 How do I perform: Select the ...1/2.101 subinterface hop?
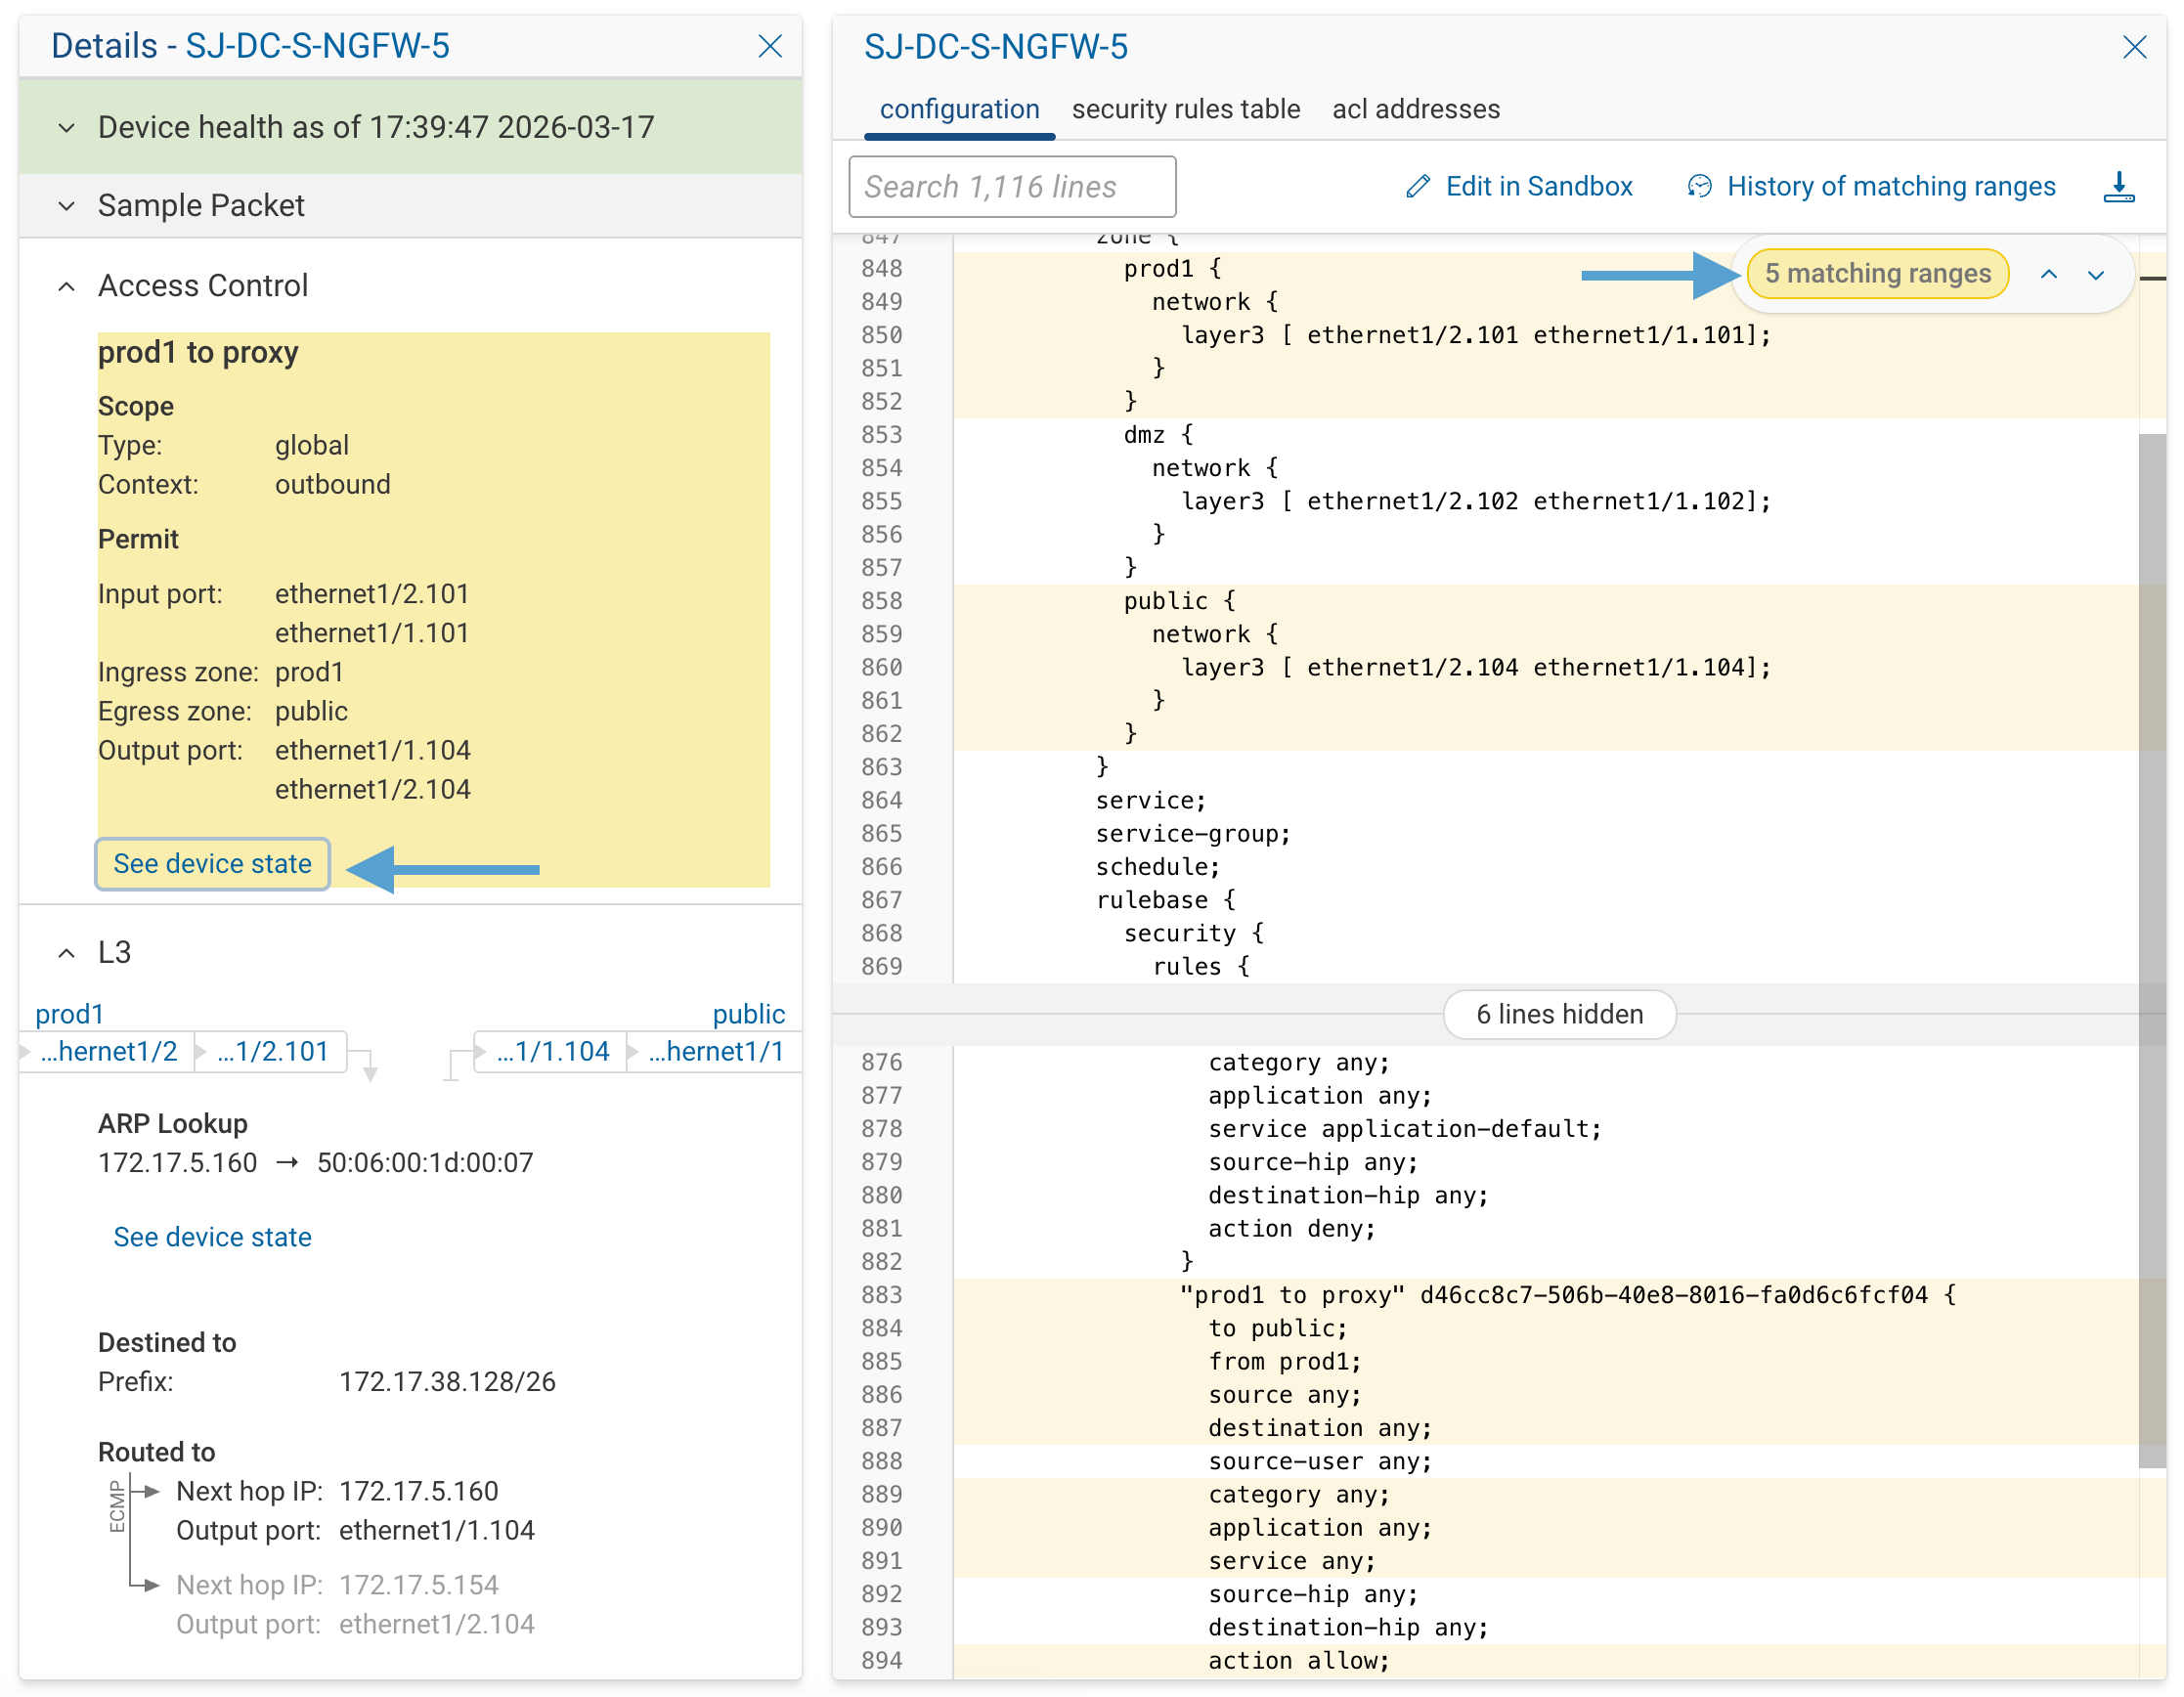[x=272, y=1050]
